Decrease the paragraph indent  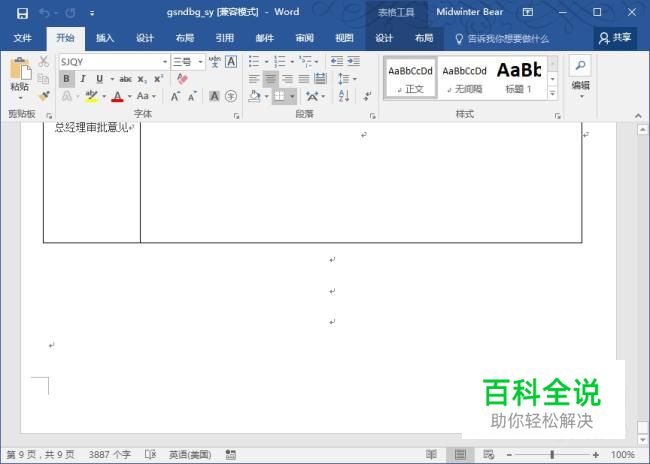click(x=337, y=62)
